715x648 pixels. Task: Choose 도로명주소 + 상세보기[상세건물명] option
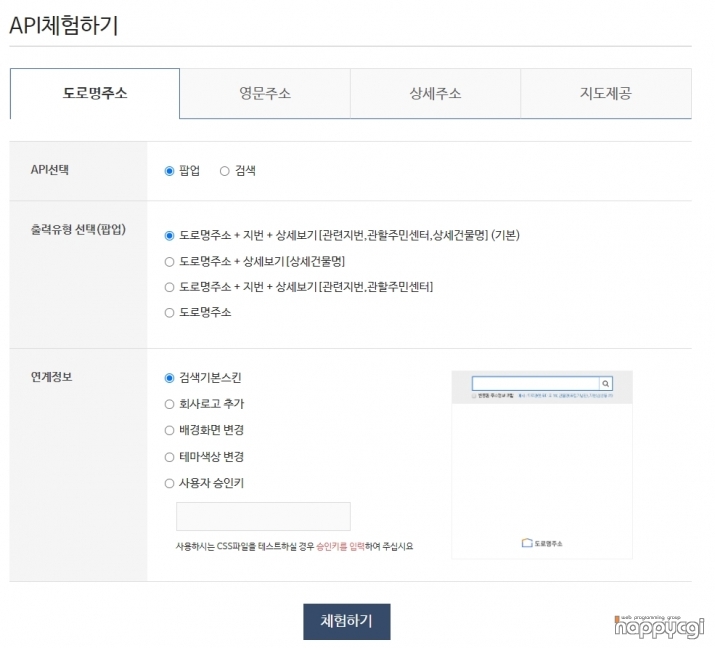[x=169, y=262]
